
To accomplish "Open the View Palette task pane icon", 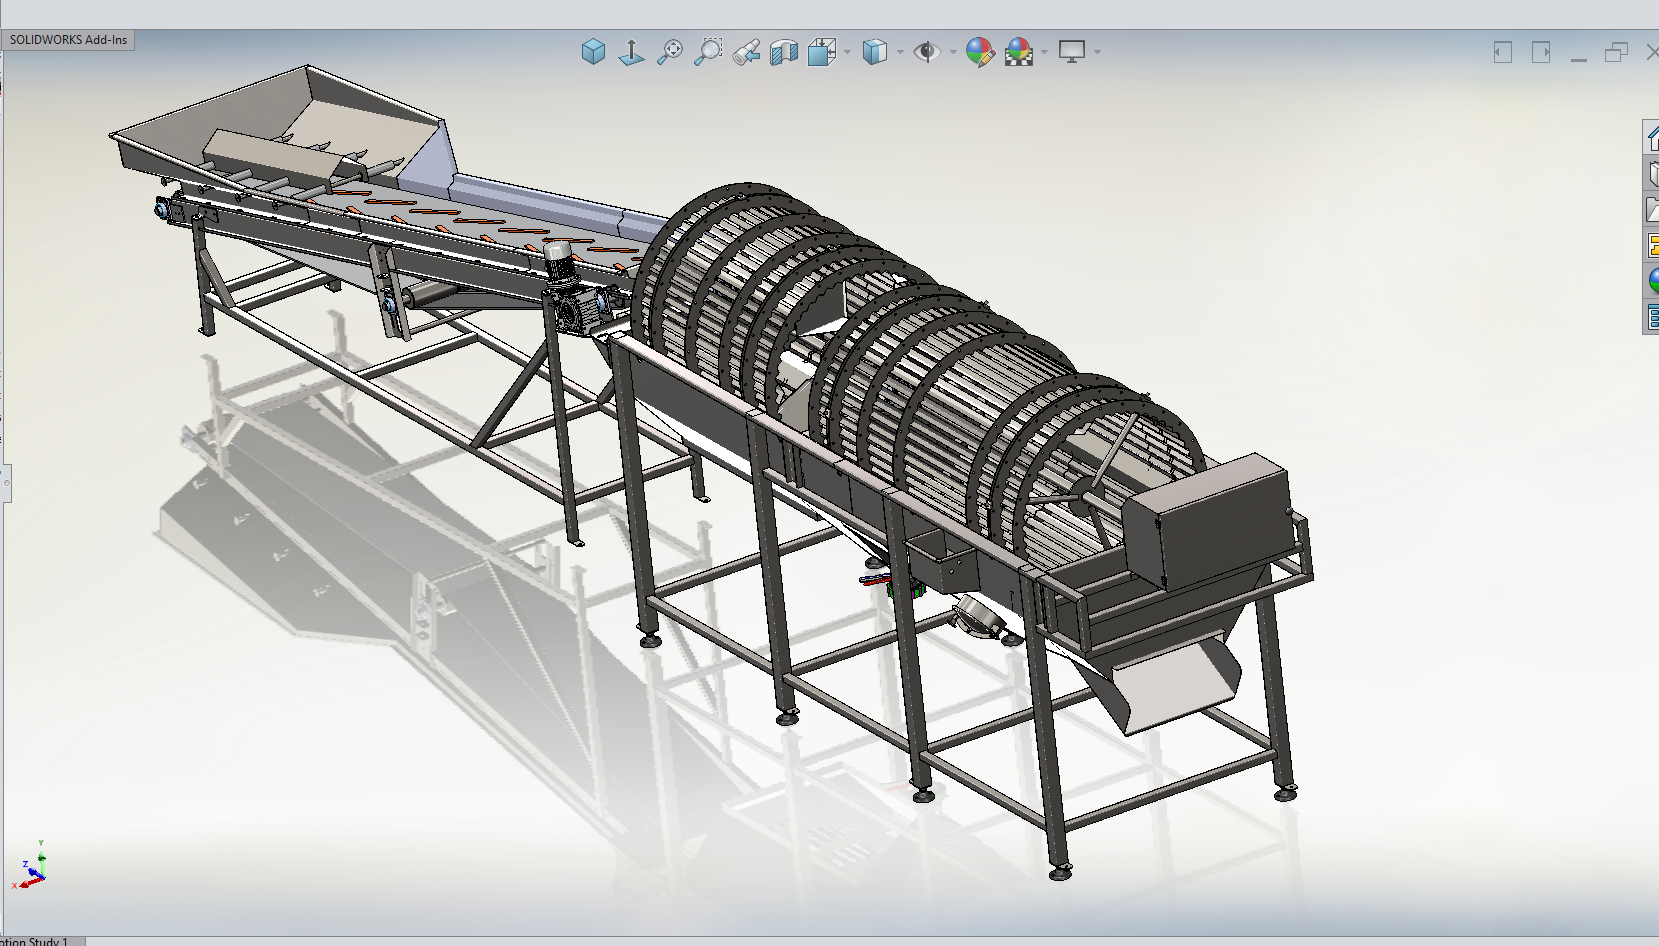I will pyautogui.click(x=1652, y=245).
